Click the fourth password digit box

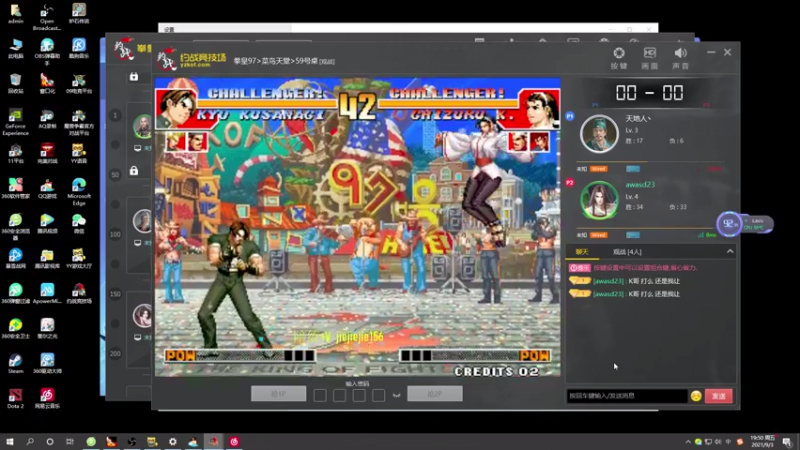pos(379,395)
